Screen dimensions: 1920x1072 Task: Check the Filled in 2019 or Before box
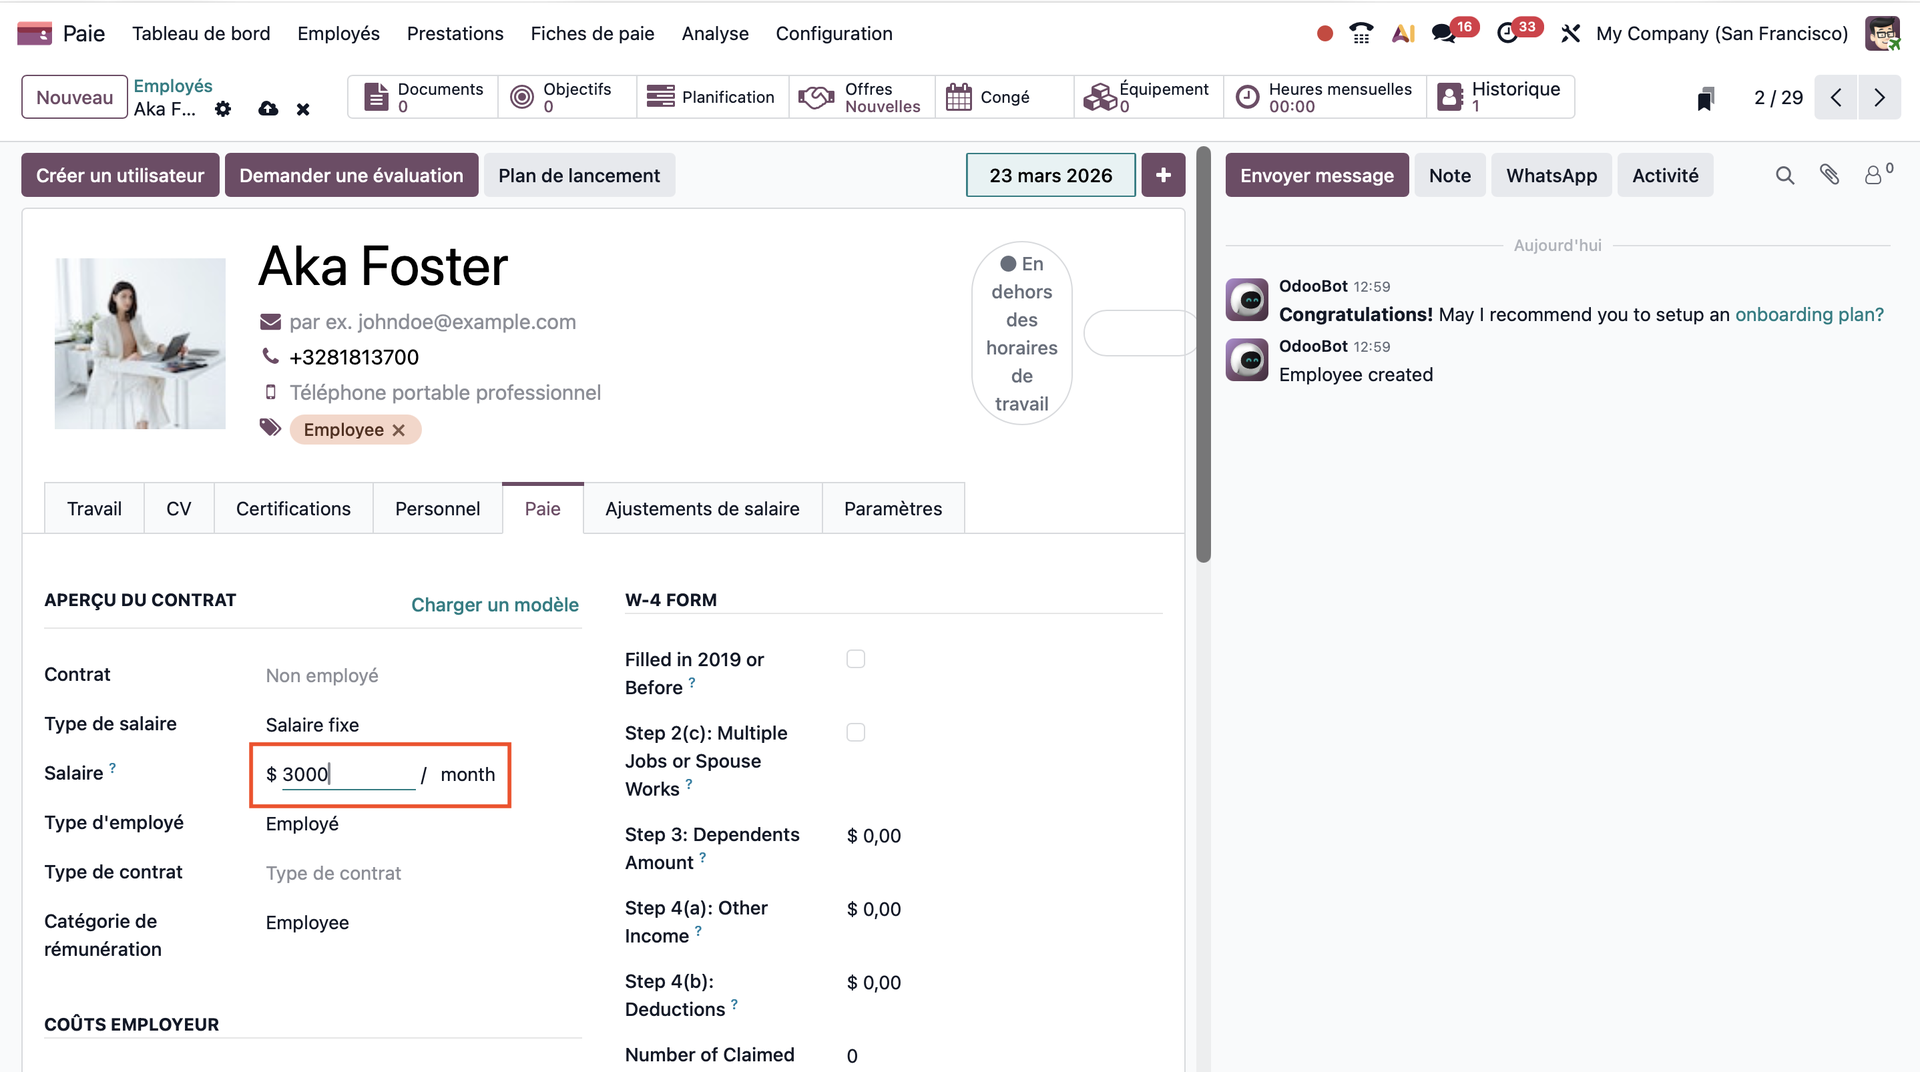(856, 659)
